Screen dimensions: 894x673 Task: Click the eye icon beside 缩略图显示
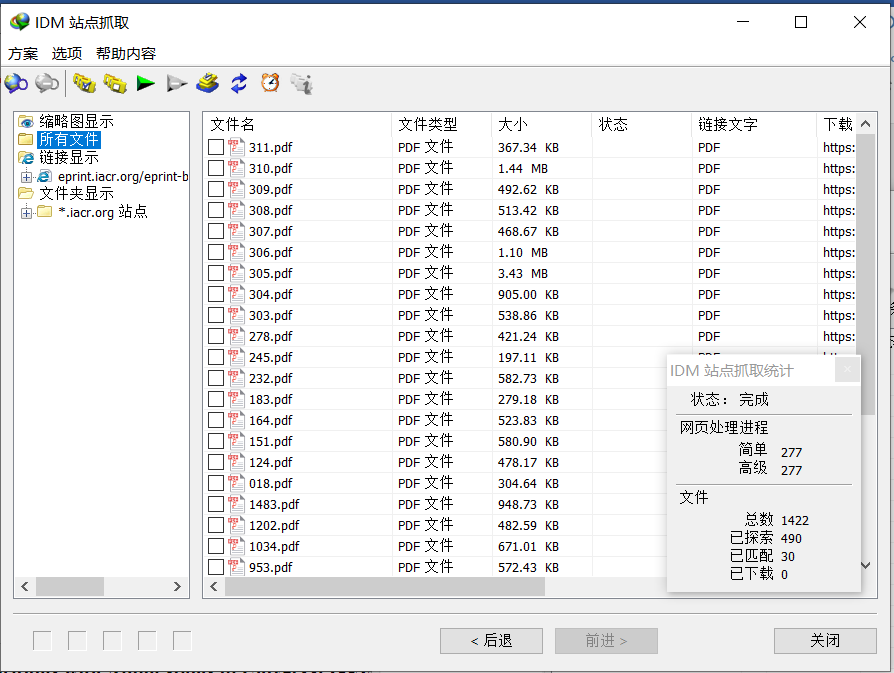point(26,121)
